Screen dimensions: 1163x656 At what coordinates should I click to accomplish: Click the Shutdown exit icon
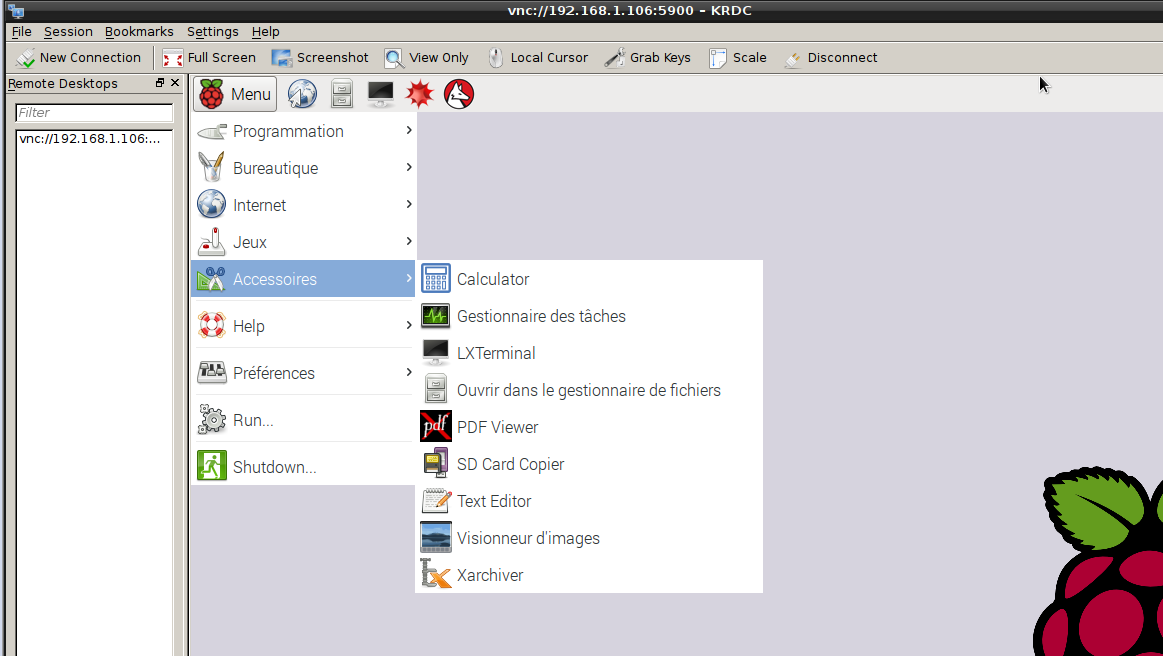[x=211, y=466]
